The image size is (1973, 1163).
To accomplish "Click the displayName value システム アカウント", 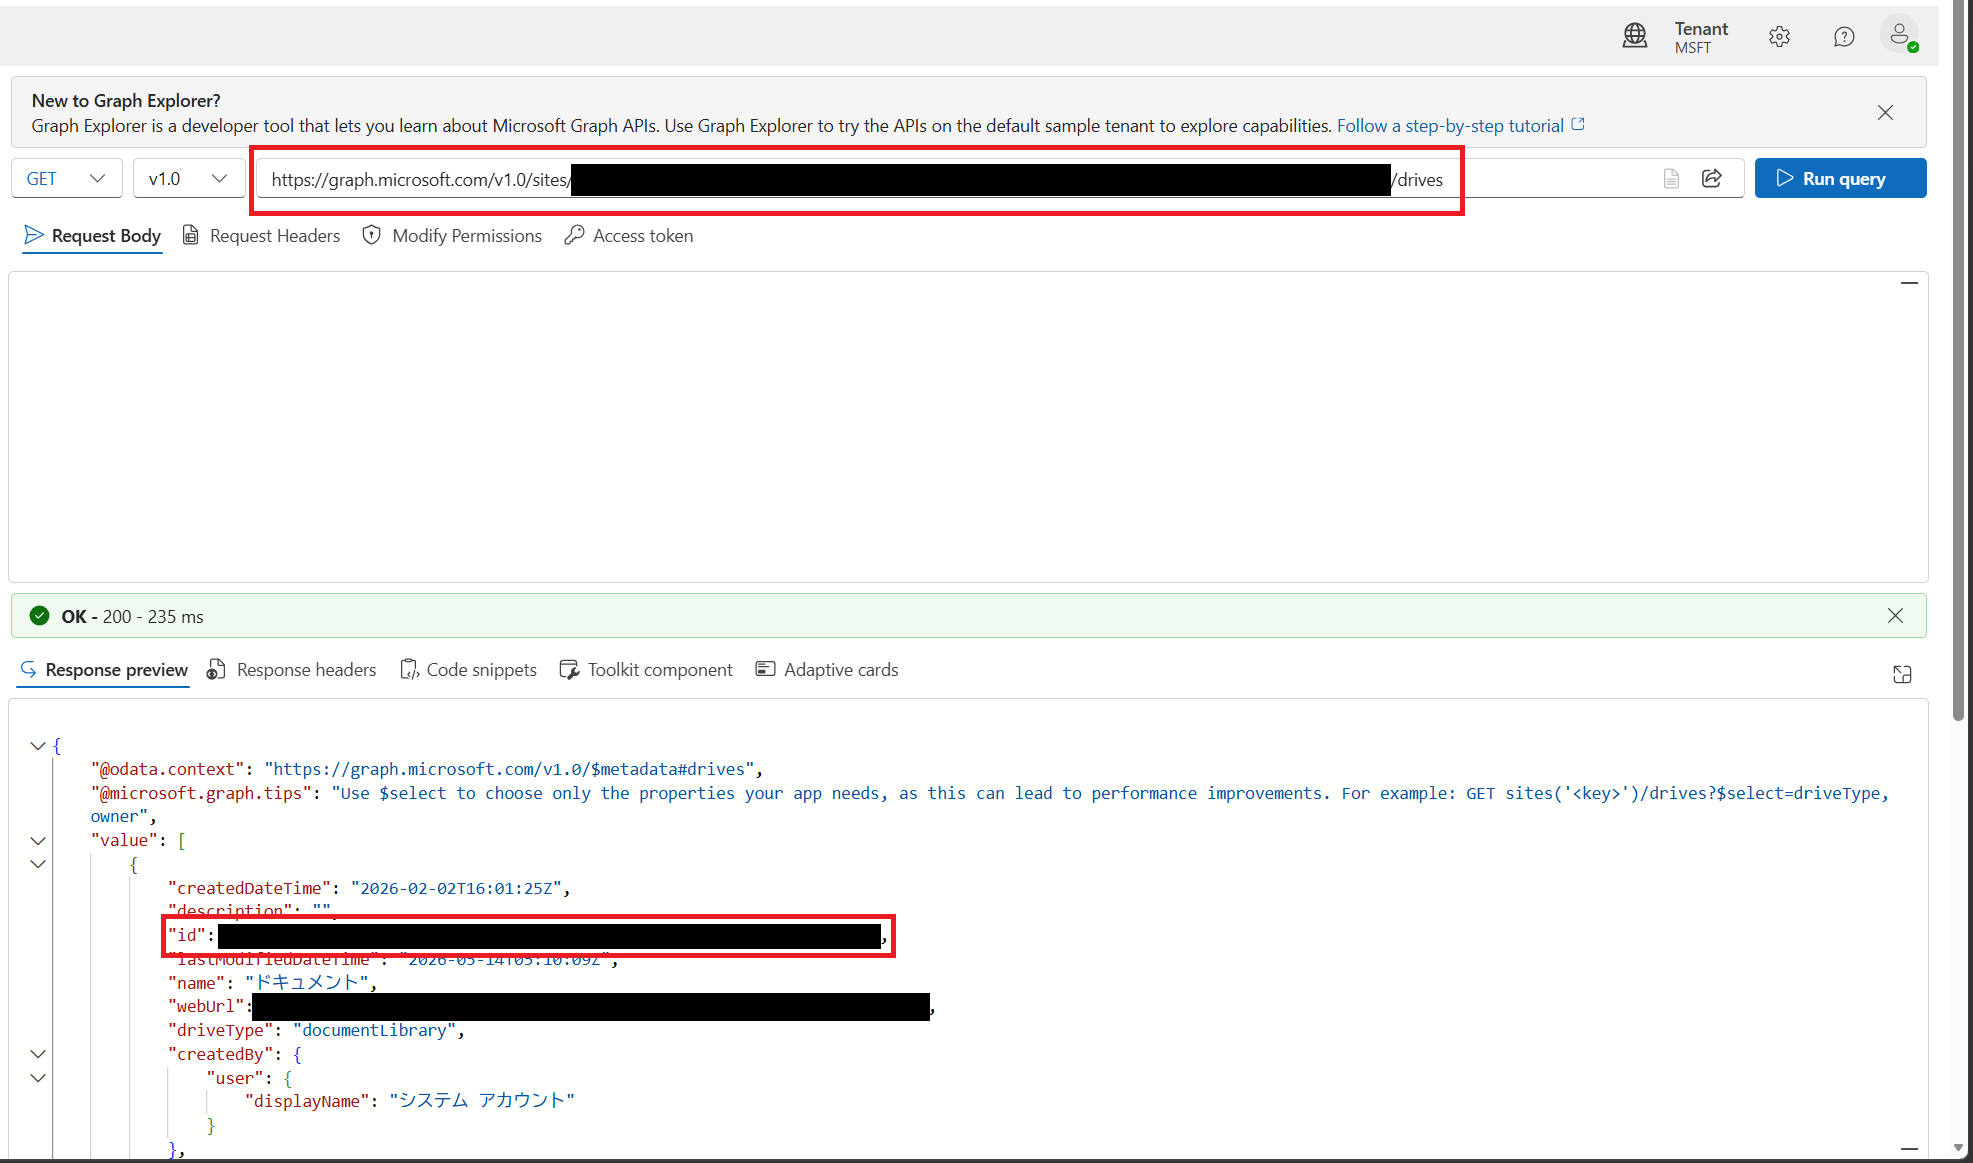I will click(x=482, y=1101).
